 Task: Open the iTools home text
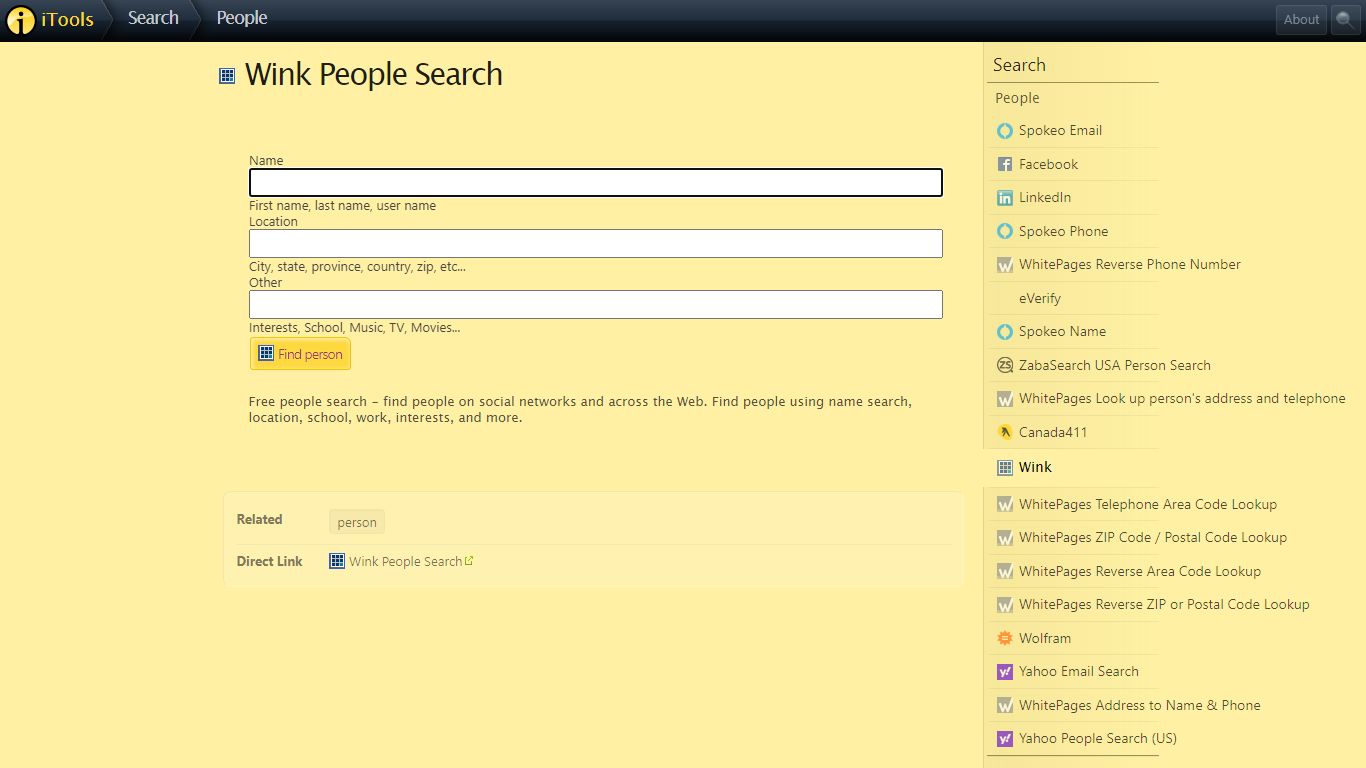coord(67,19)
